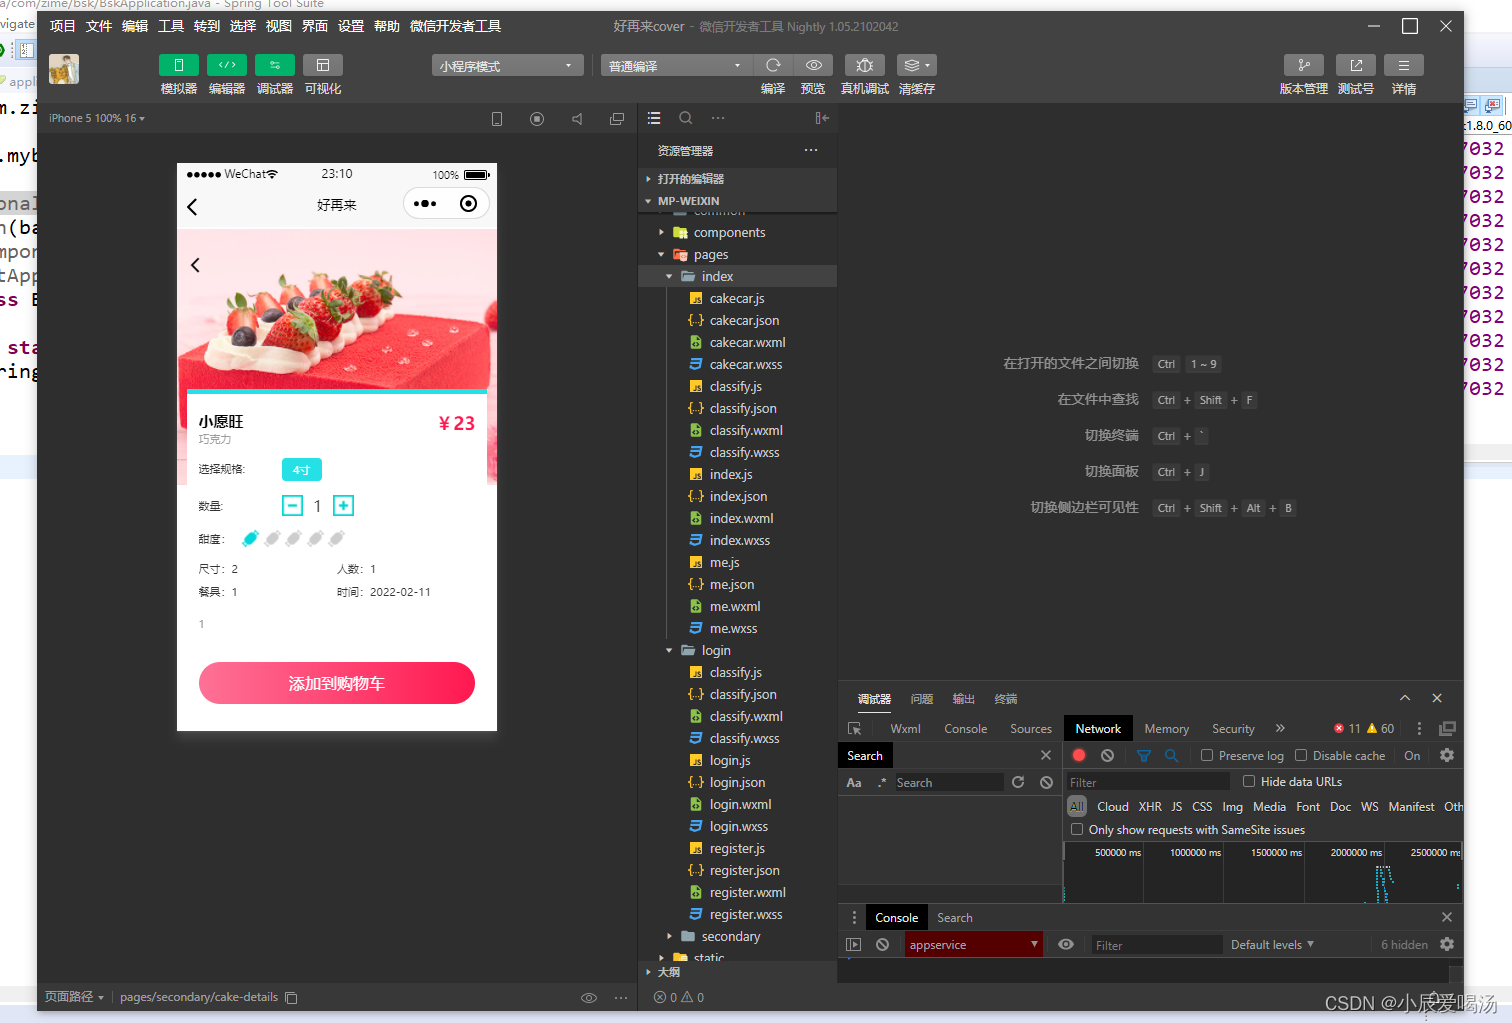
Task: Decrease the cake quantity
Action: tap(292, 506)
